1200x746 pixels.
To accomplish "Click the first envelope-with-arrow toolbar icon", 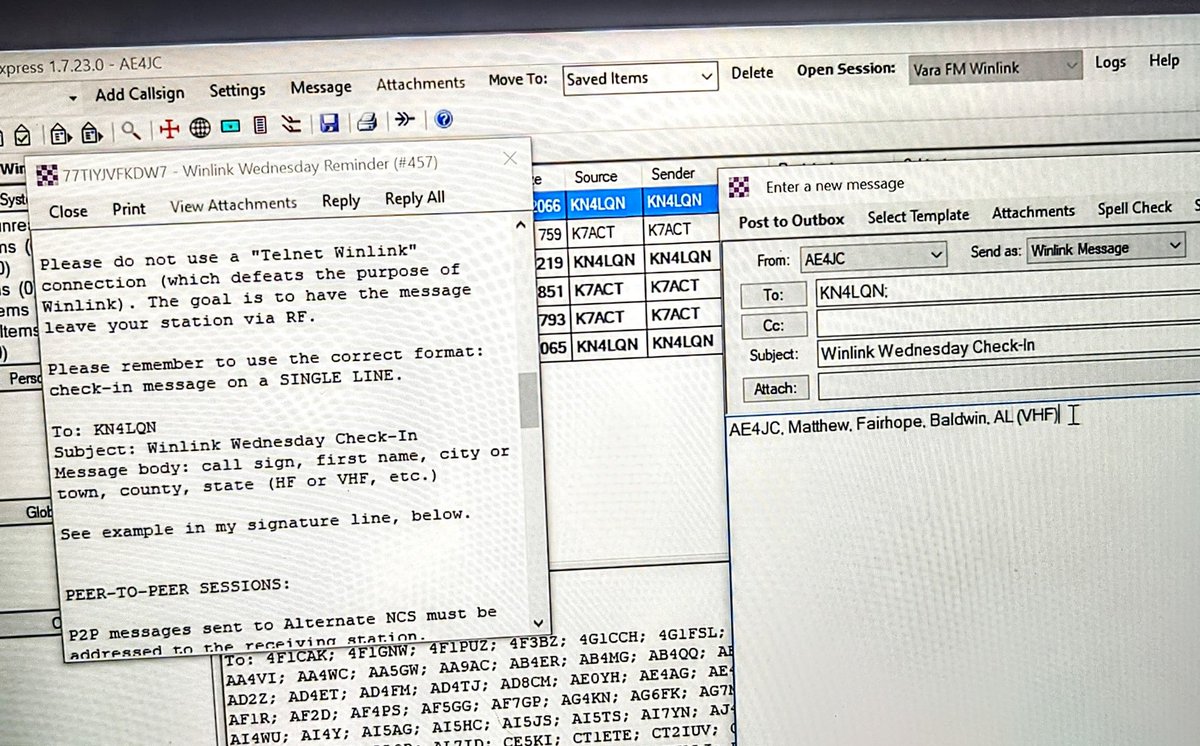I will point(60,133).
